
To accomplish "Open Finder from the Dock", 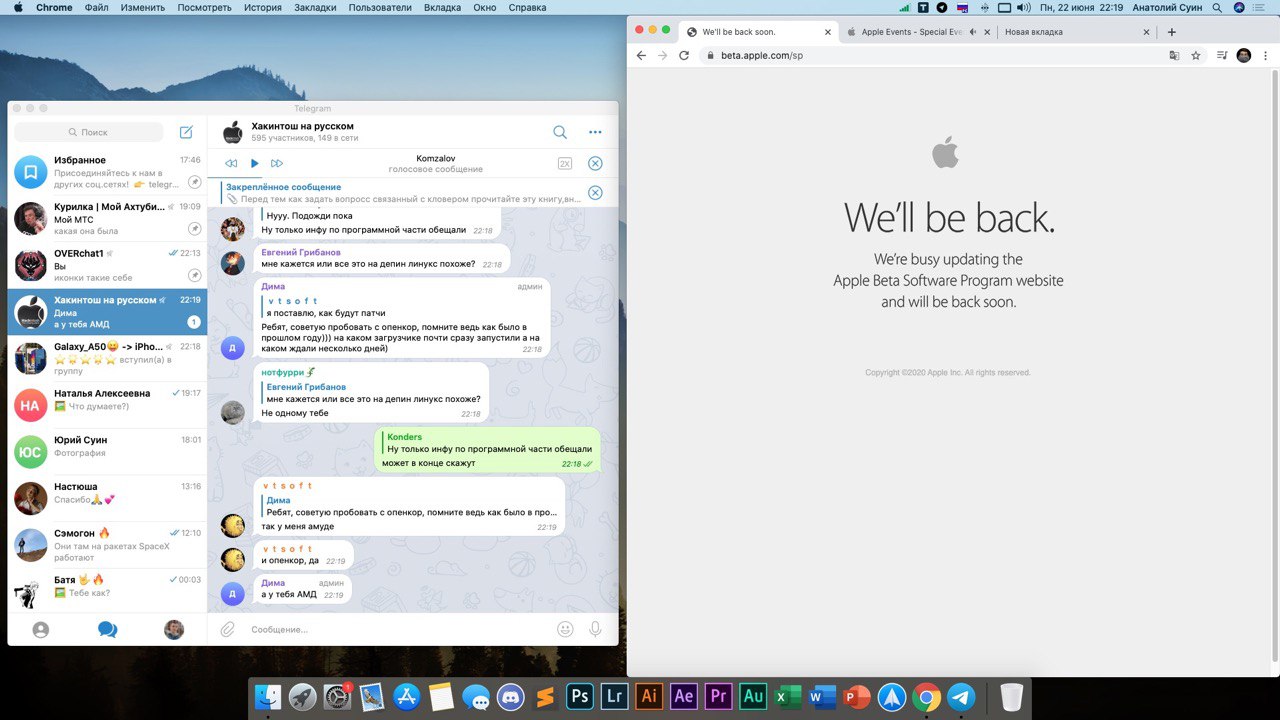I will [268, 696].
